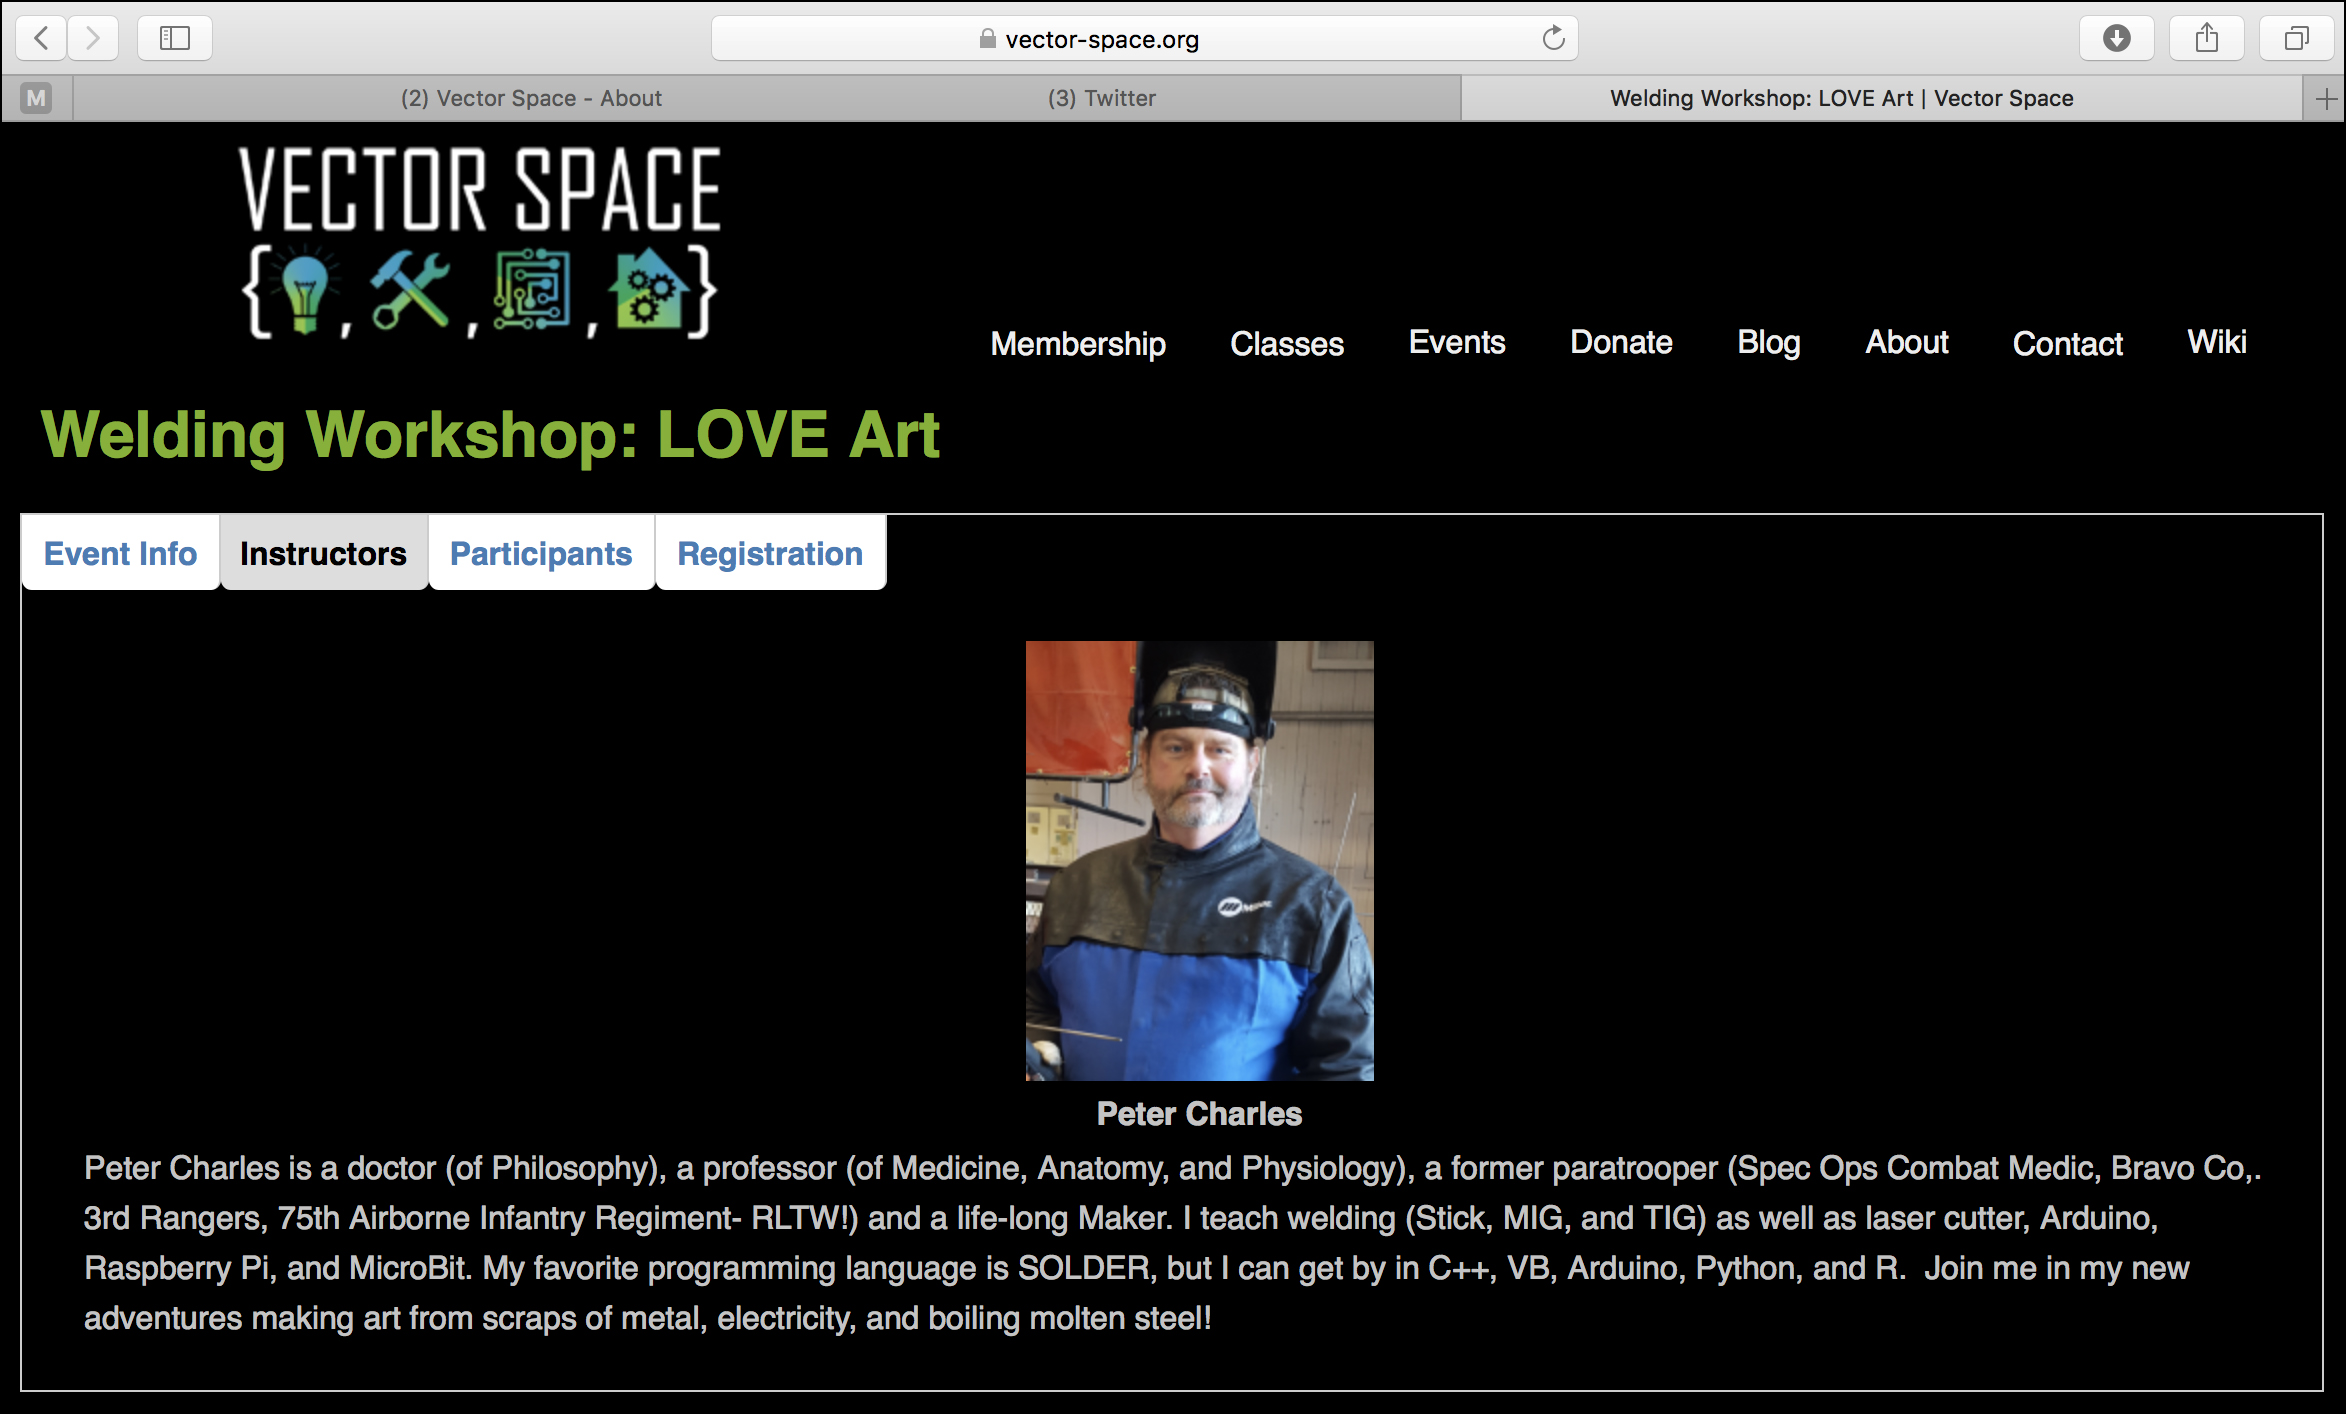This screenshot has width=2346, height=1414.
Task: Reload the page with the refresh icon
Action: (x=1553, y=38)
